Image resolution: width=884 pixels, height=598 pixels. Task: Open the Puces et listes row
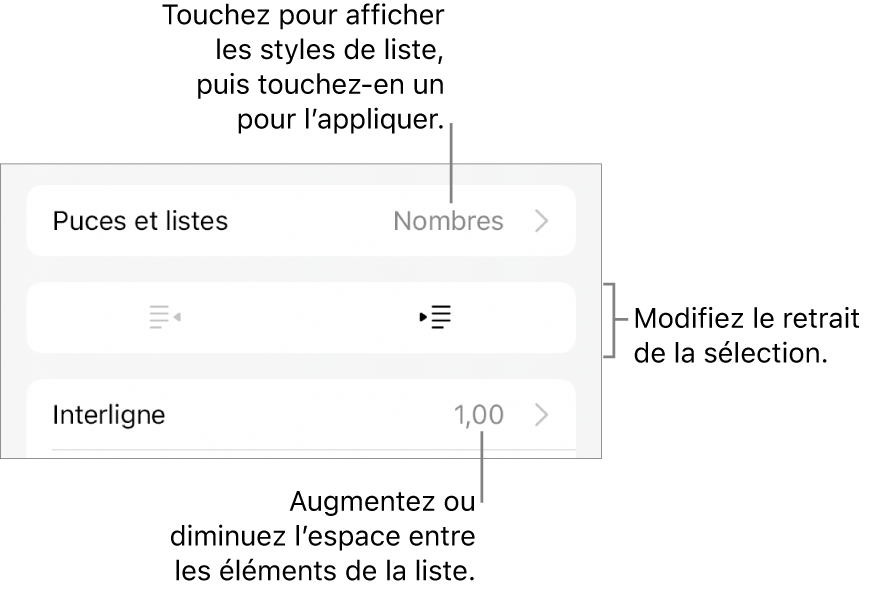click(x=300, y=221)
